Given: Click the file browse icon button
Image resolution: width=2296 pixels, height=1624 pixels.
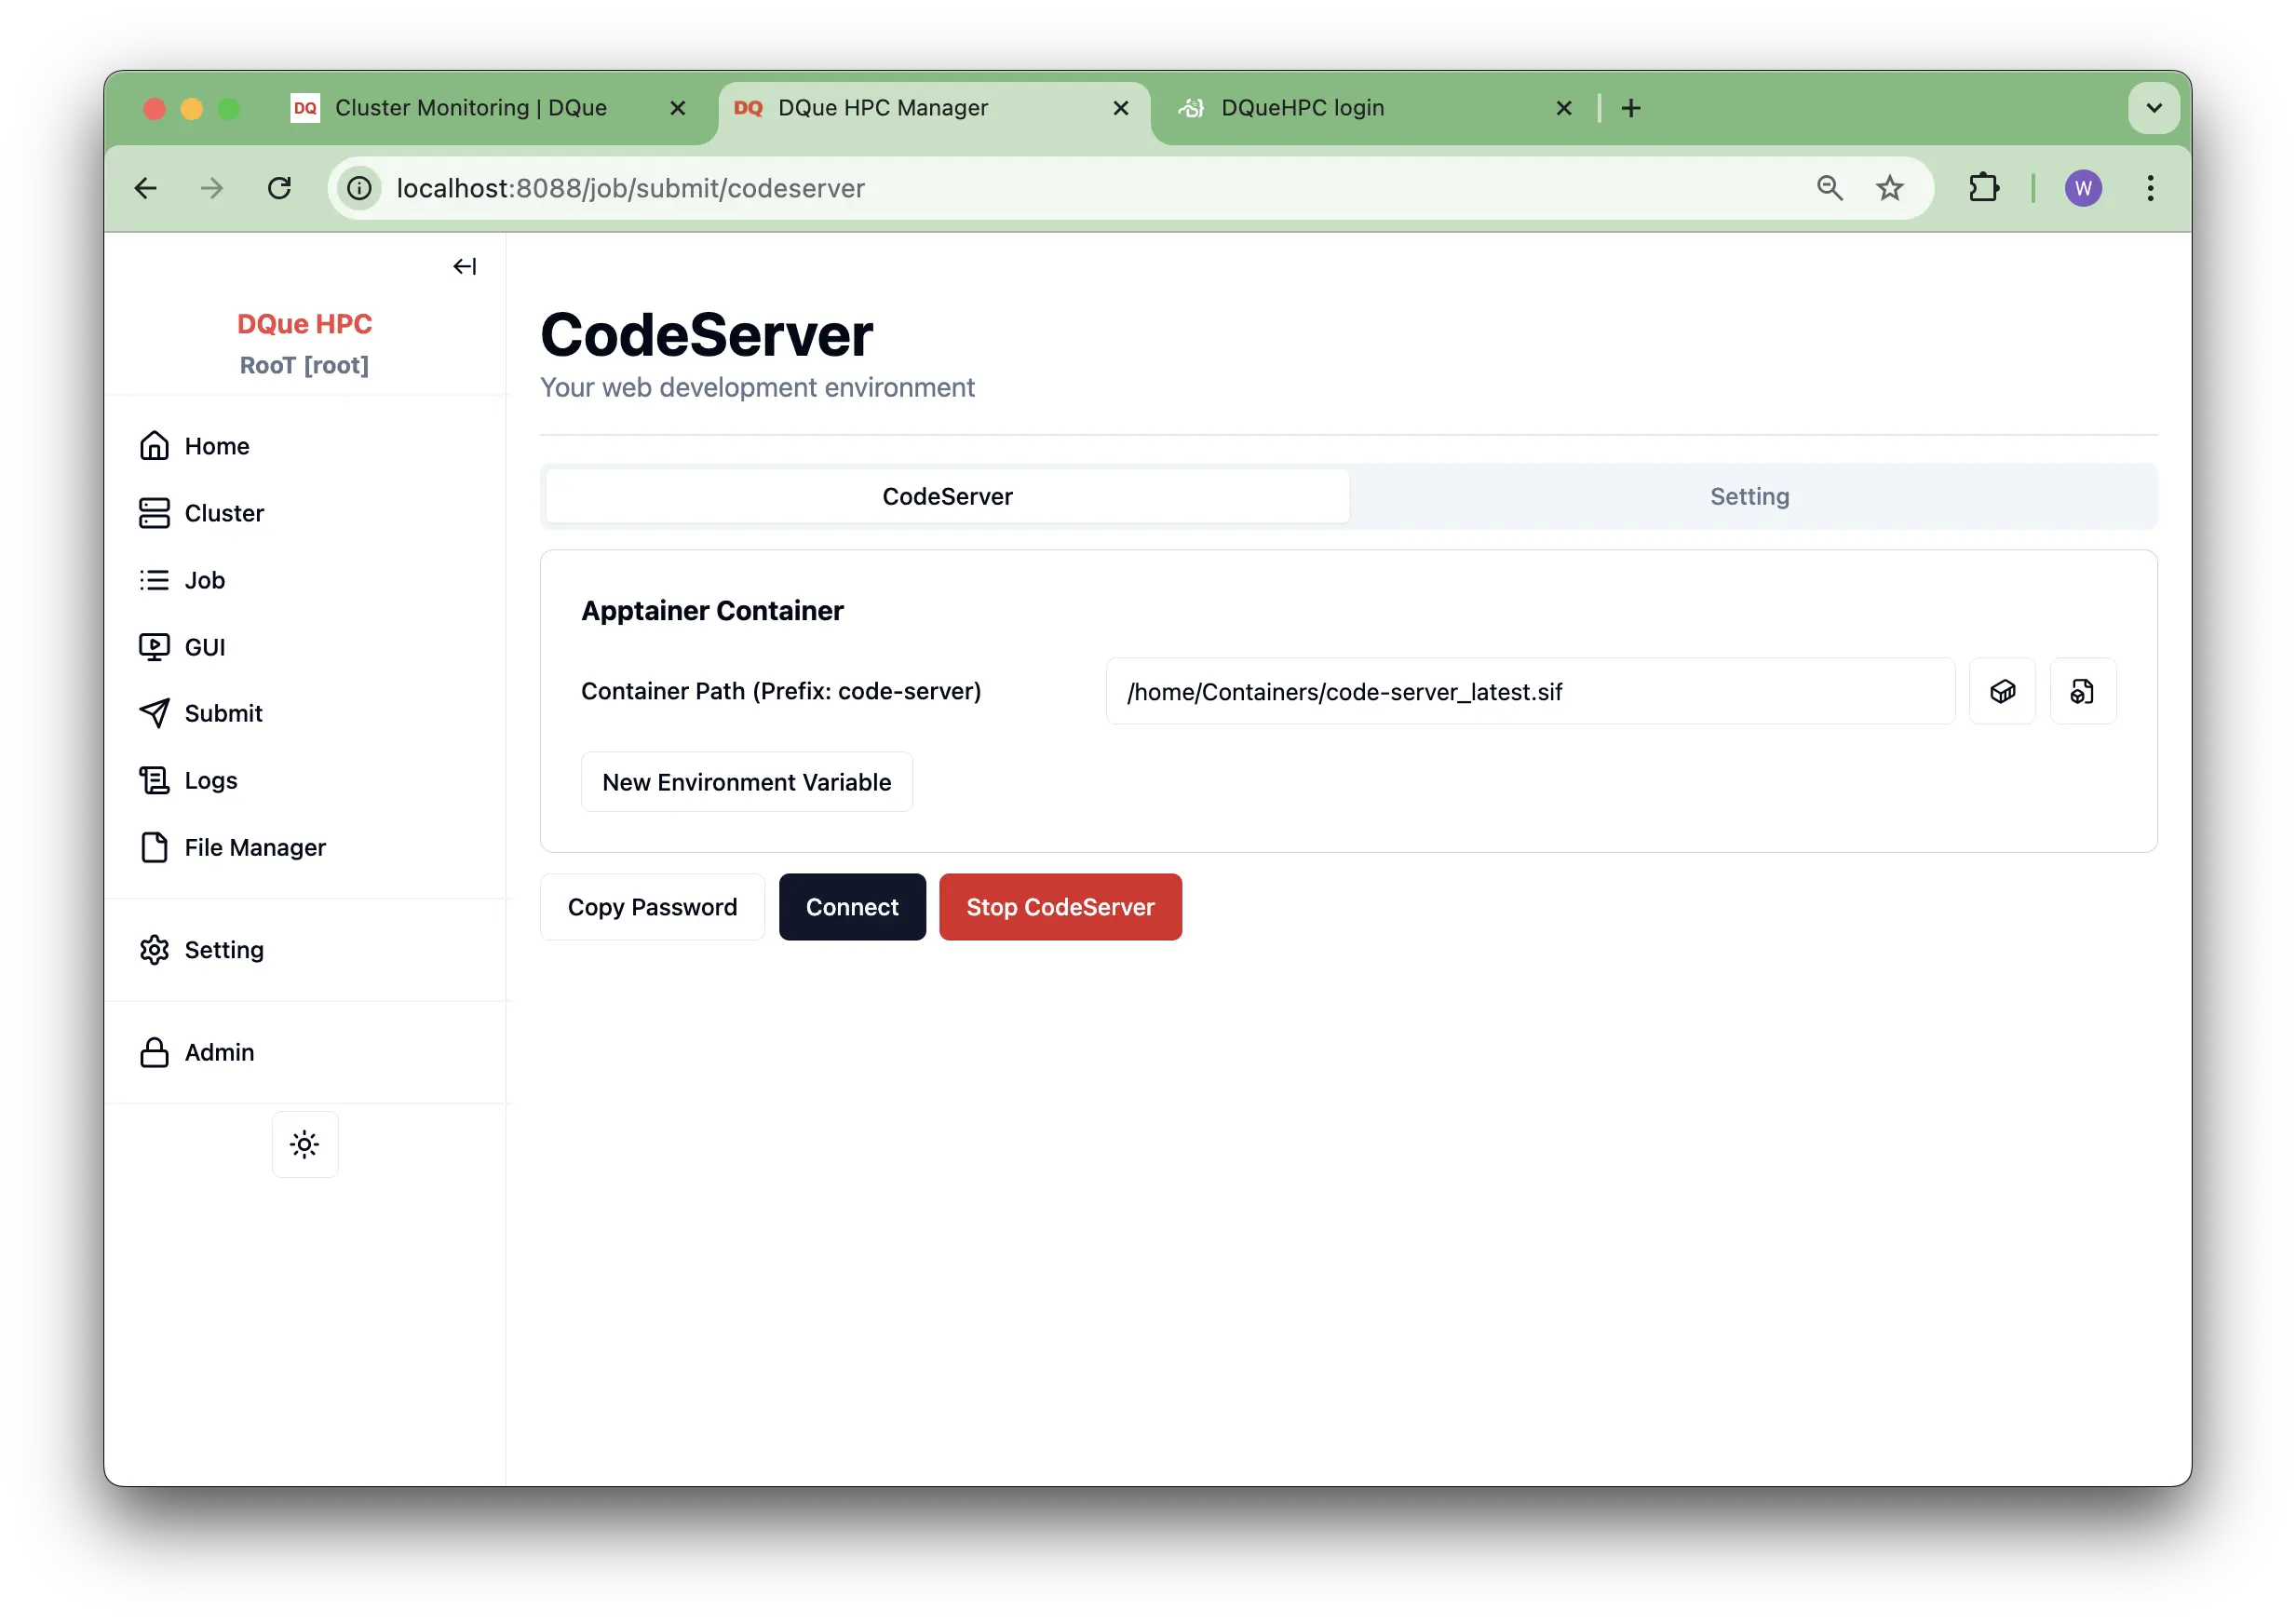Looking at the screenshot, I should click(x=2082, y=691).
